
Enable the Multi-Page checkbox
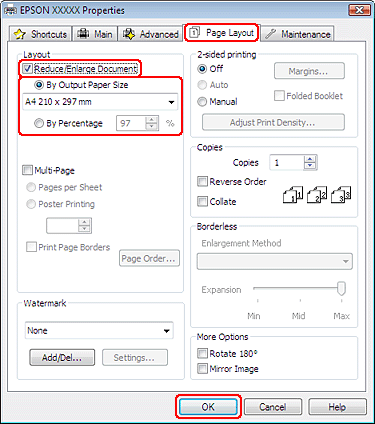click(x=27, y=170)
